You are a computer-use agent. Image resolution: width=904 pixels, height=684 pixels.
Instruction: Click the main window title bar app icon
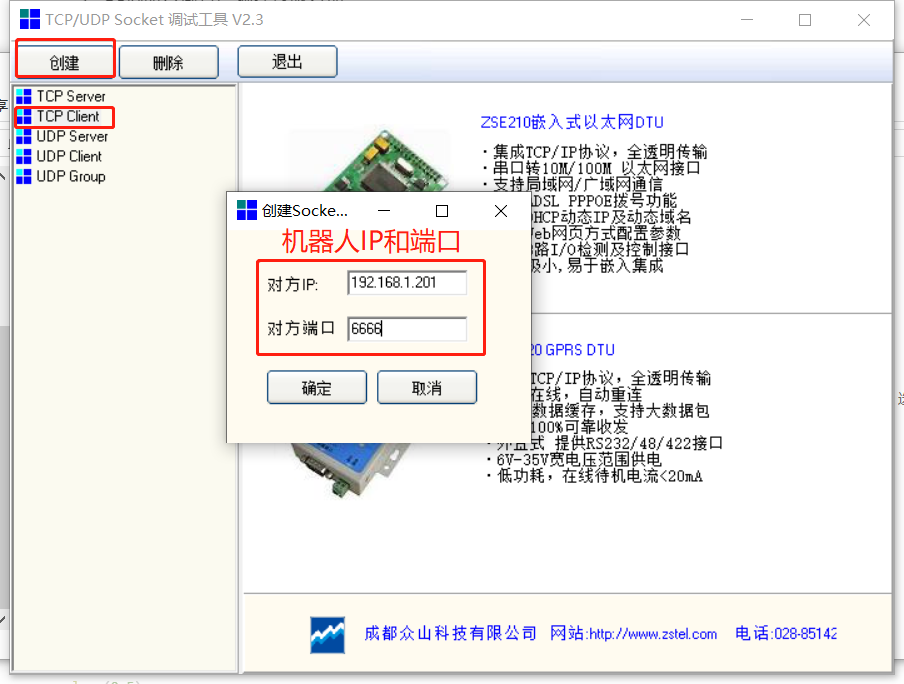(x=30, y=19)
